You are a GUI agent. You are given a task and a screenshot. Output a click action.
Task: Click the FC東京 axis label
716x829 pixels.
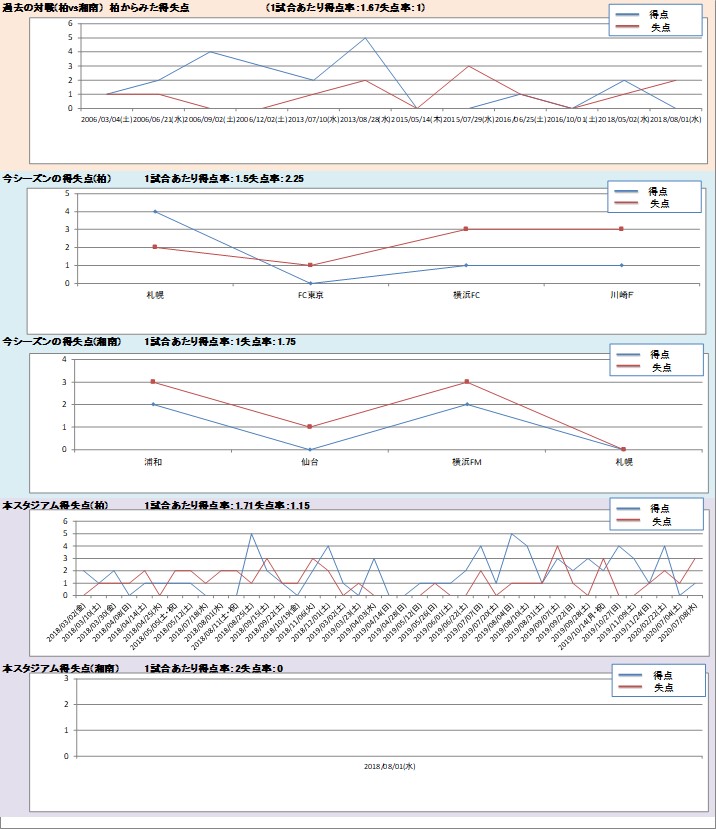point(310,294)
